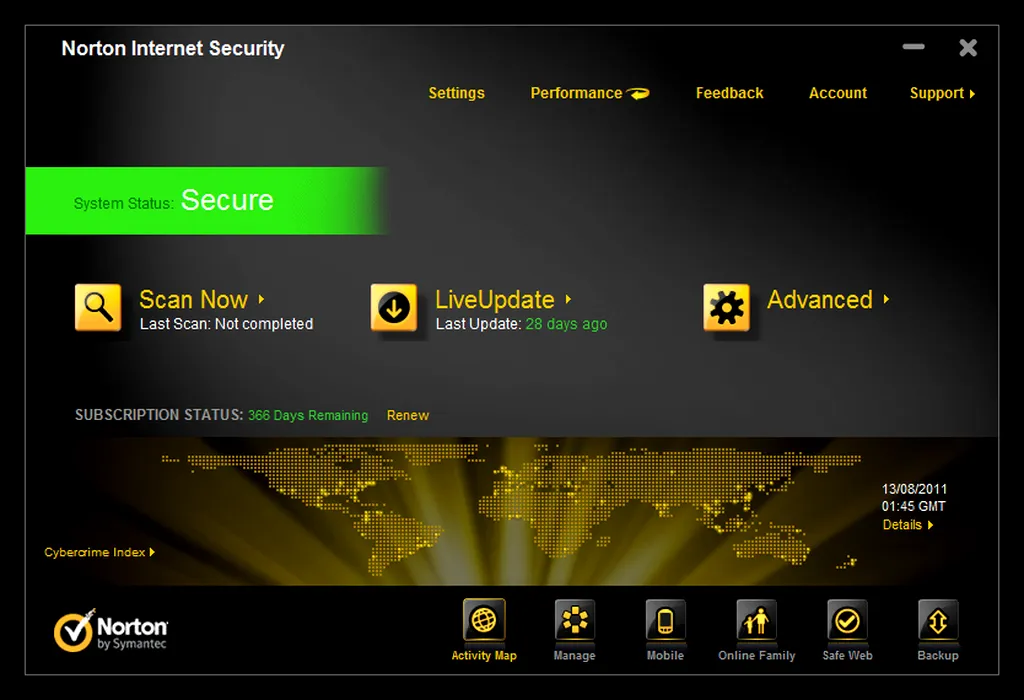Click the 'Online Family' label

pyautogui.click(x=757, y=656)
